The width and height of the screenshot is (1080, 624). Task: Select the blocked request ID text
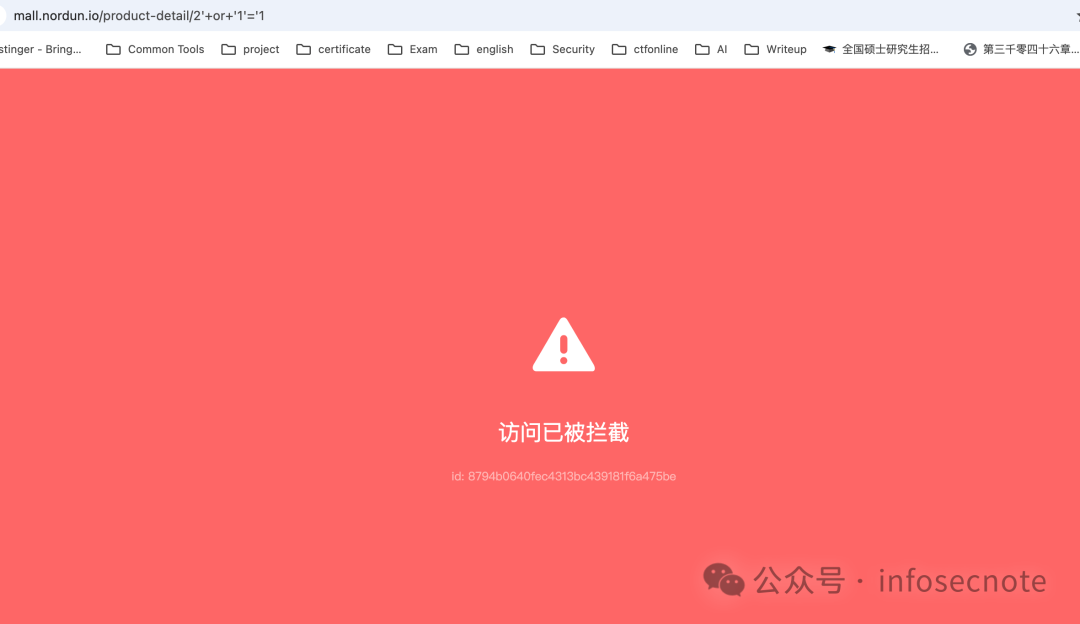click(563, 476)
